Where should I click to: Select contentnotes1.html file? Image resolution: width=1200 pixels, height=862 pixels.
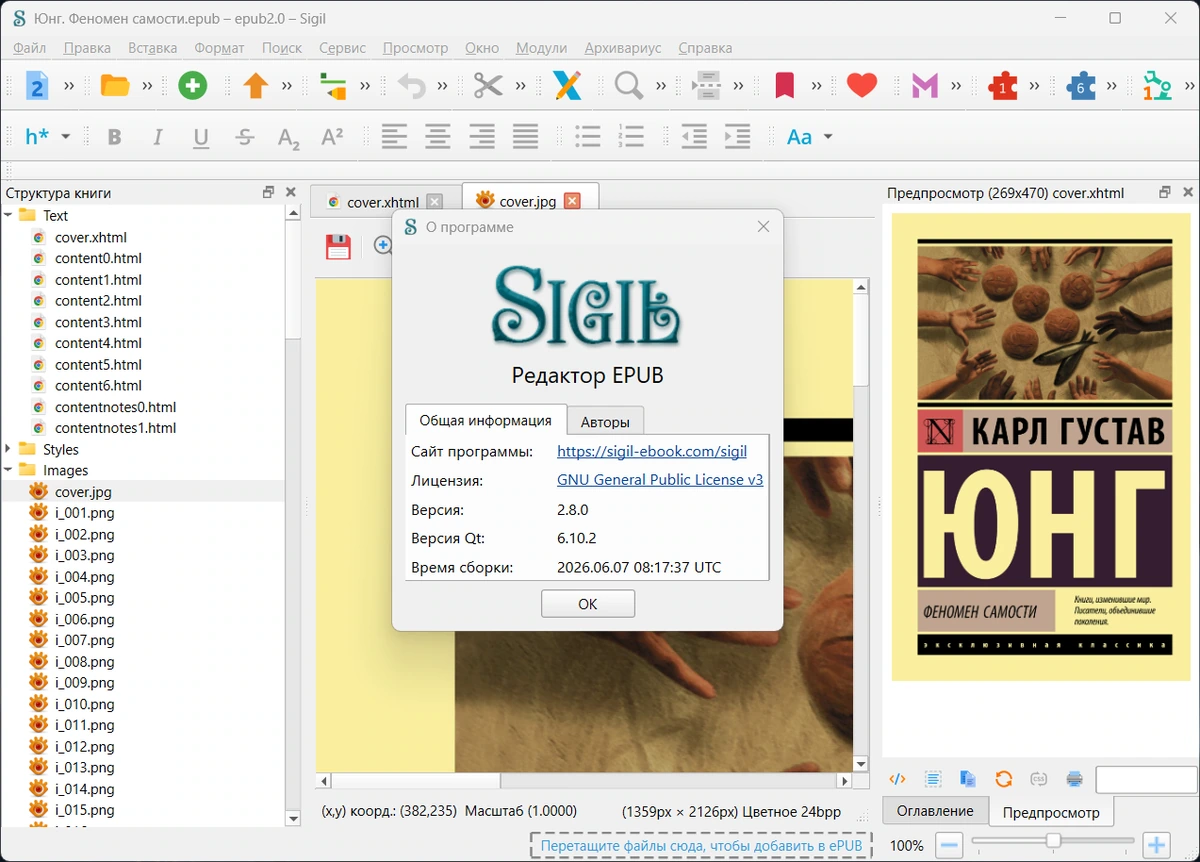115,428
